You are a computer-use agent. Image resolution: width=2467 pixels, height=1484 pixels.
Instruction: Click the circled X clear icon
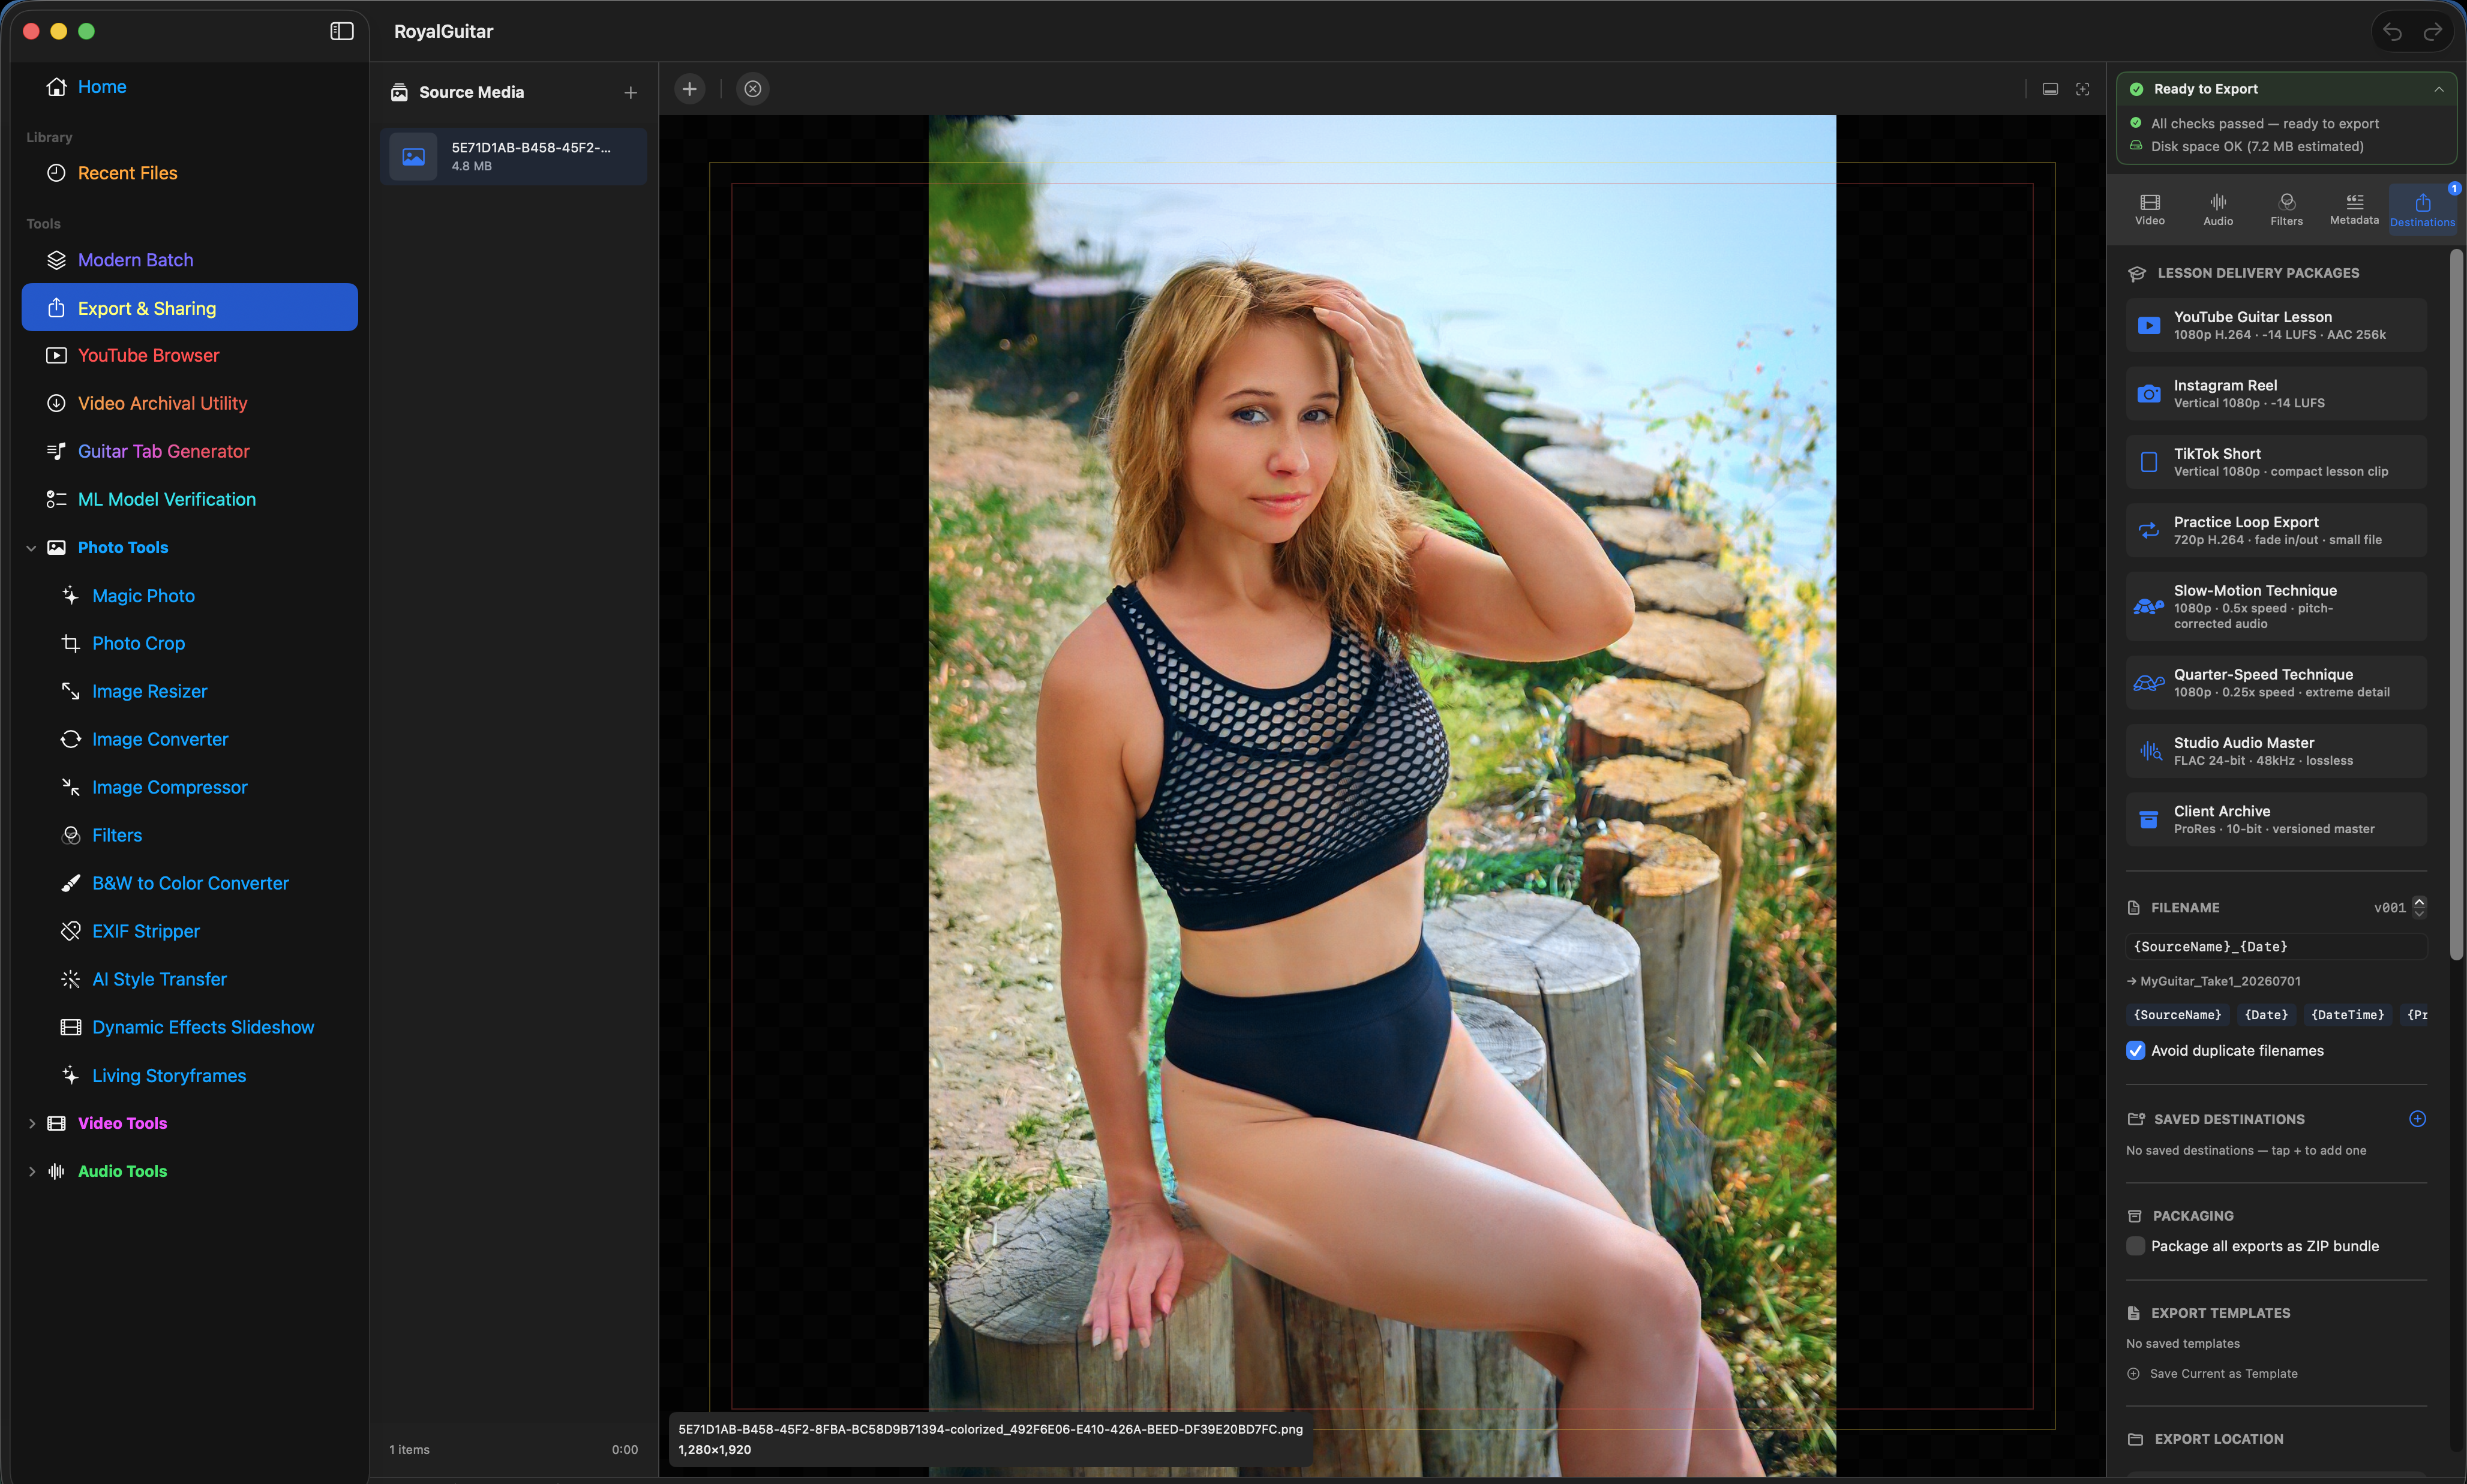(x=753, y=89)
